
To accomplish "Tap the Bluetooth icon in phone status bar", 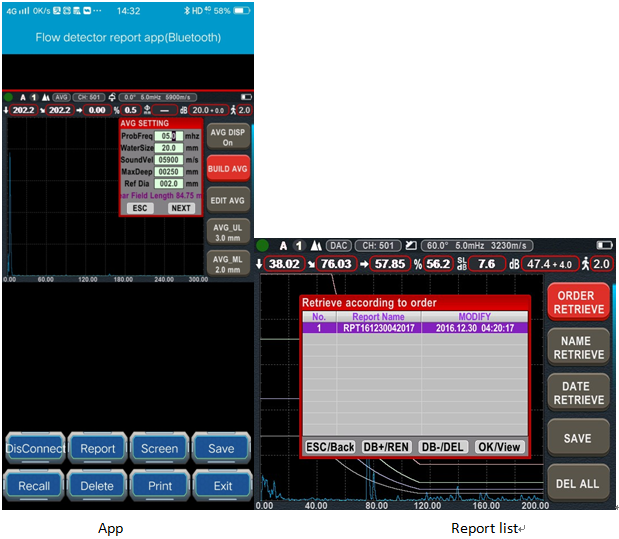I will point(187,10).
